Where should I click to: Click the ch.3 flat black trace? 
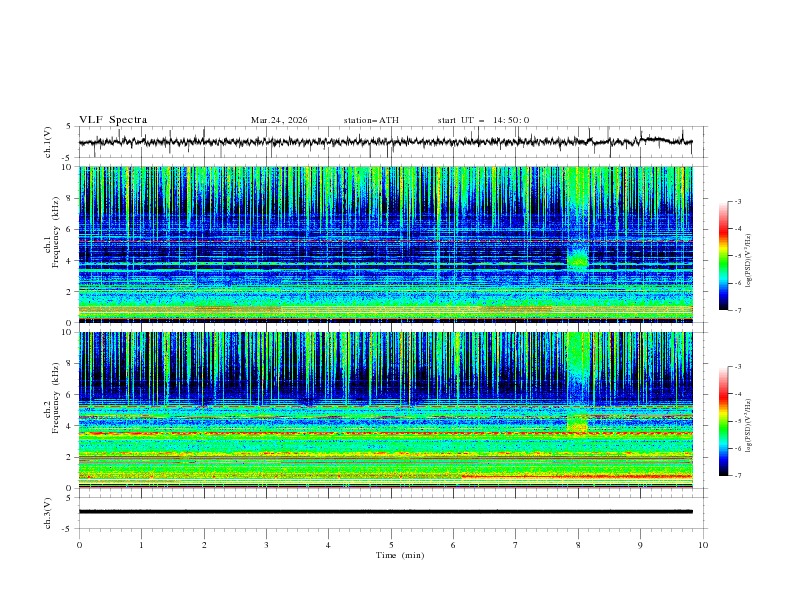pos(385,512)
